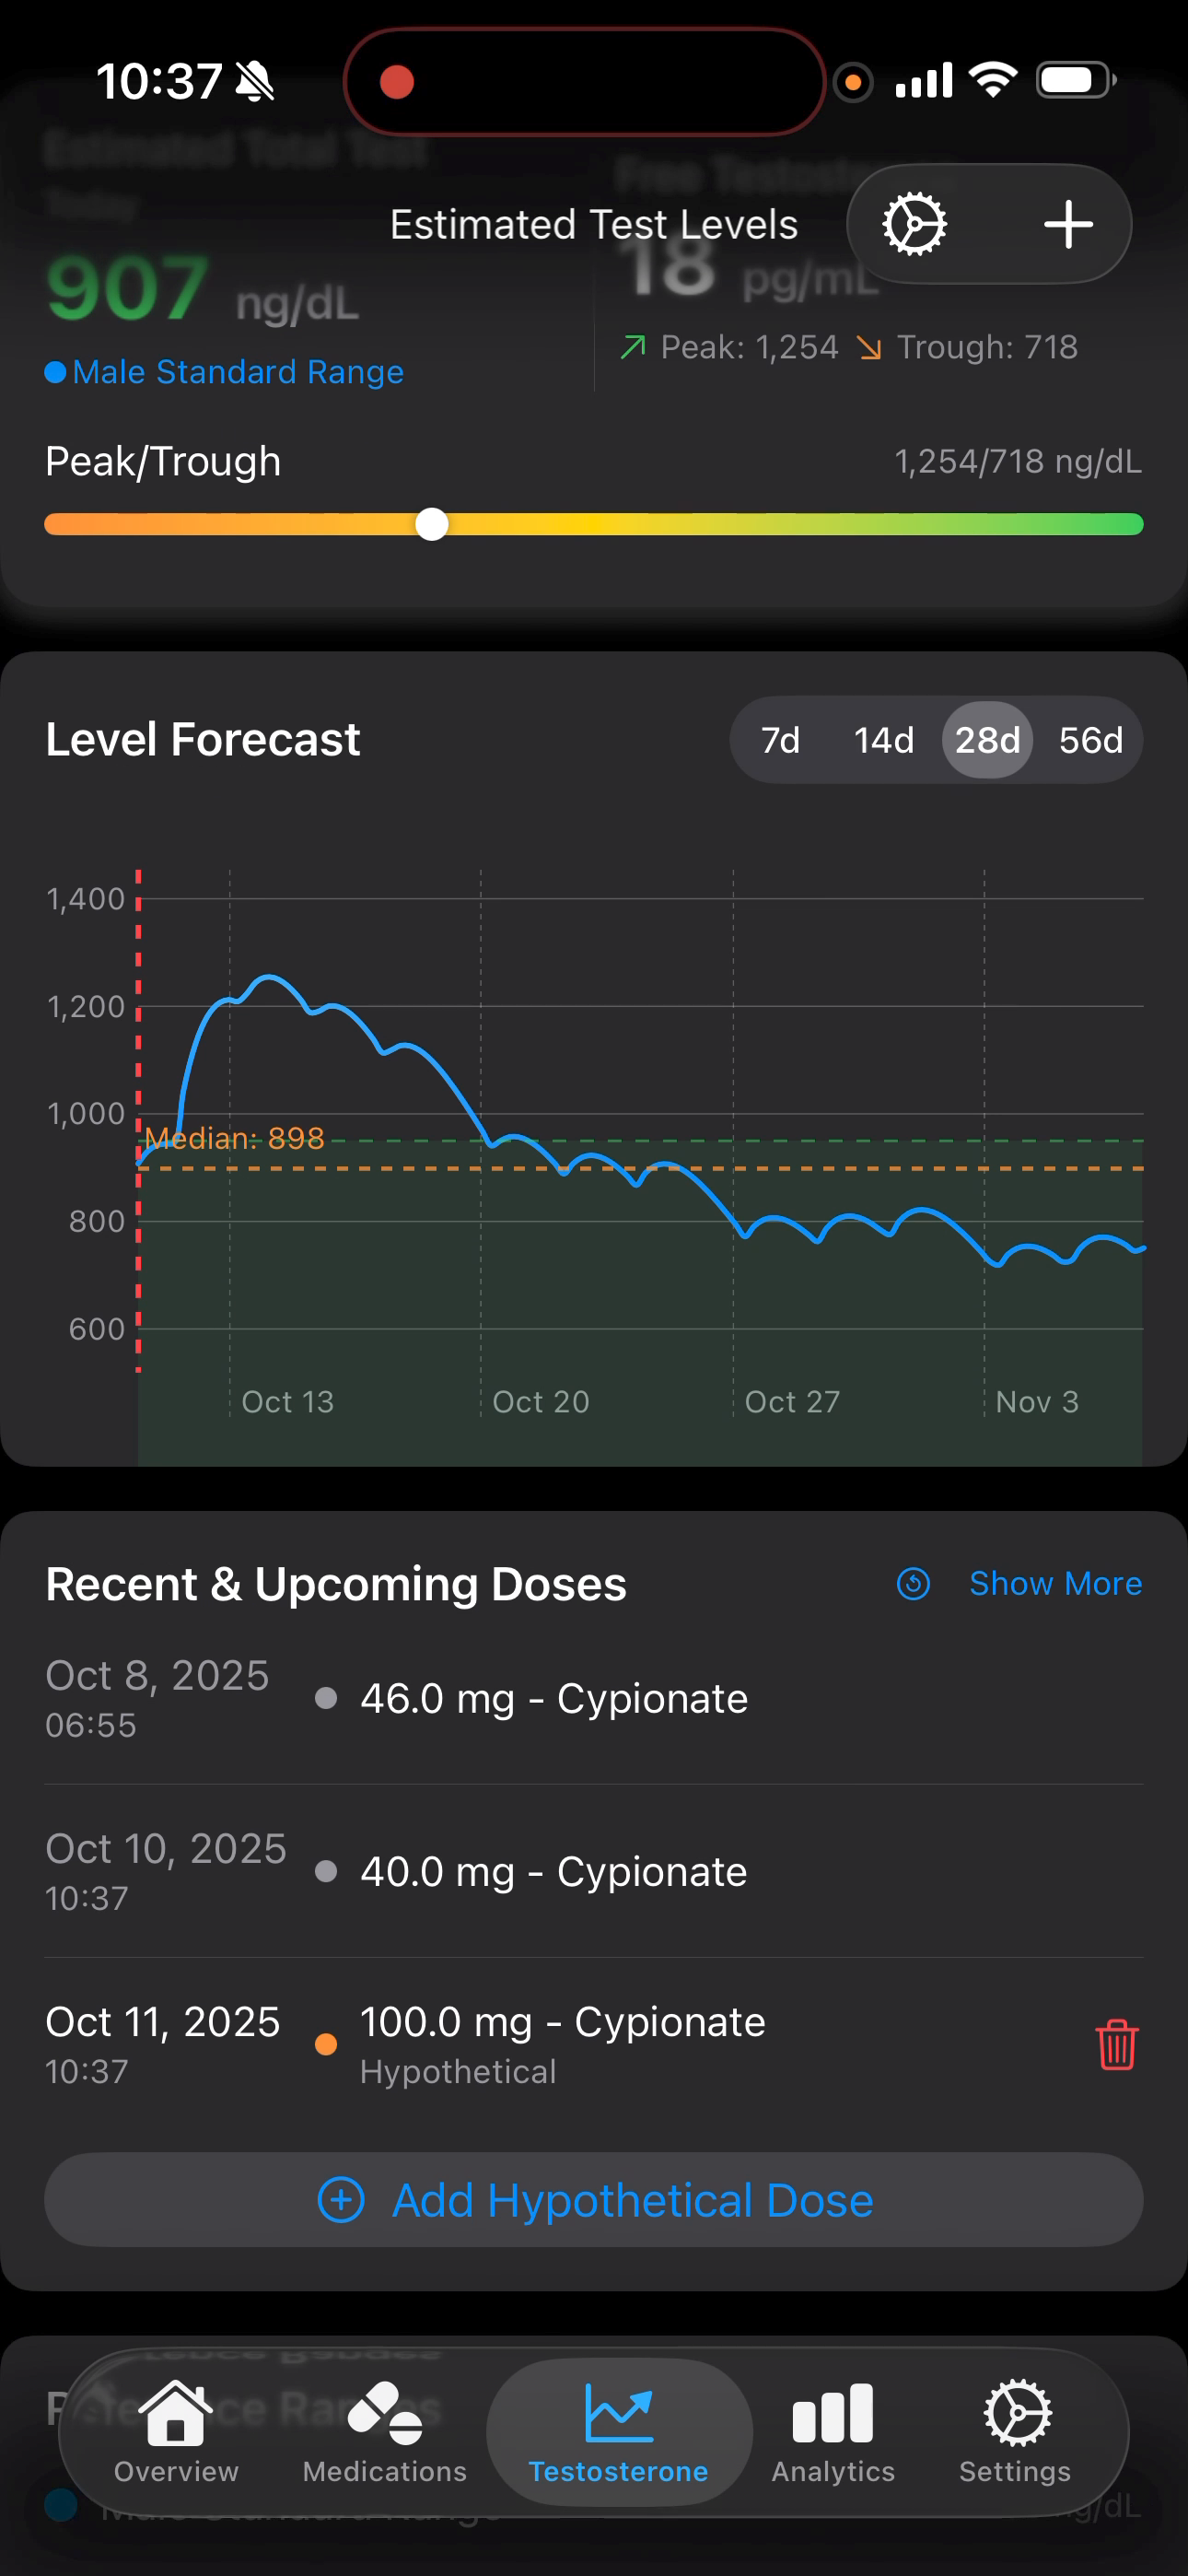The image size is (1188, 2576).
Task: Tap the red recording indicator in status bar
Action: pyautogui.click(x=397, y=82)
